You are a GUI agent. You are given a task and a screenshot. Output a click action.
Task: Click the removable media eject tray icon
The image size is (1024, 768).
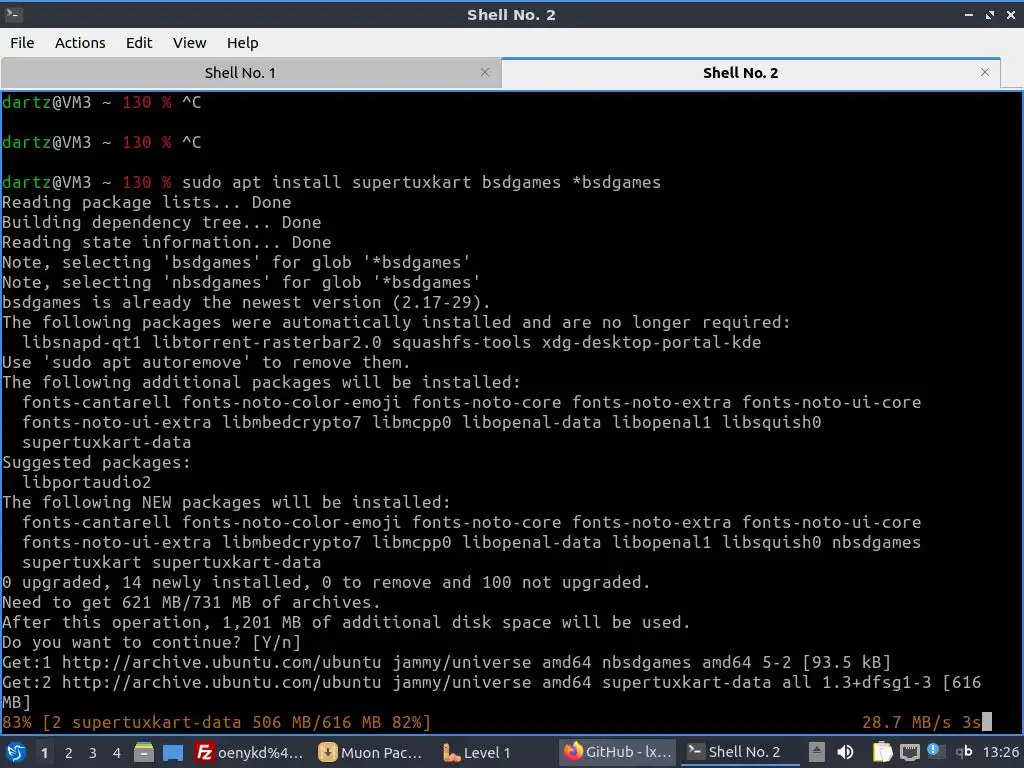(x=816, y=752)
